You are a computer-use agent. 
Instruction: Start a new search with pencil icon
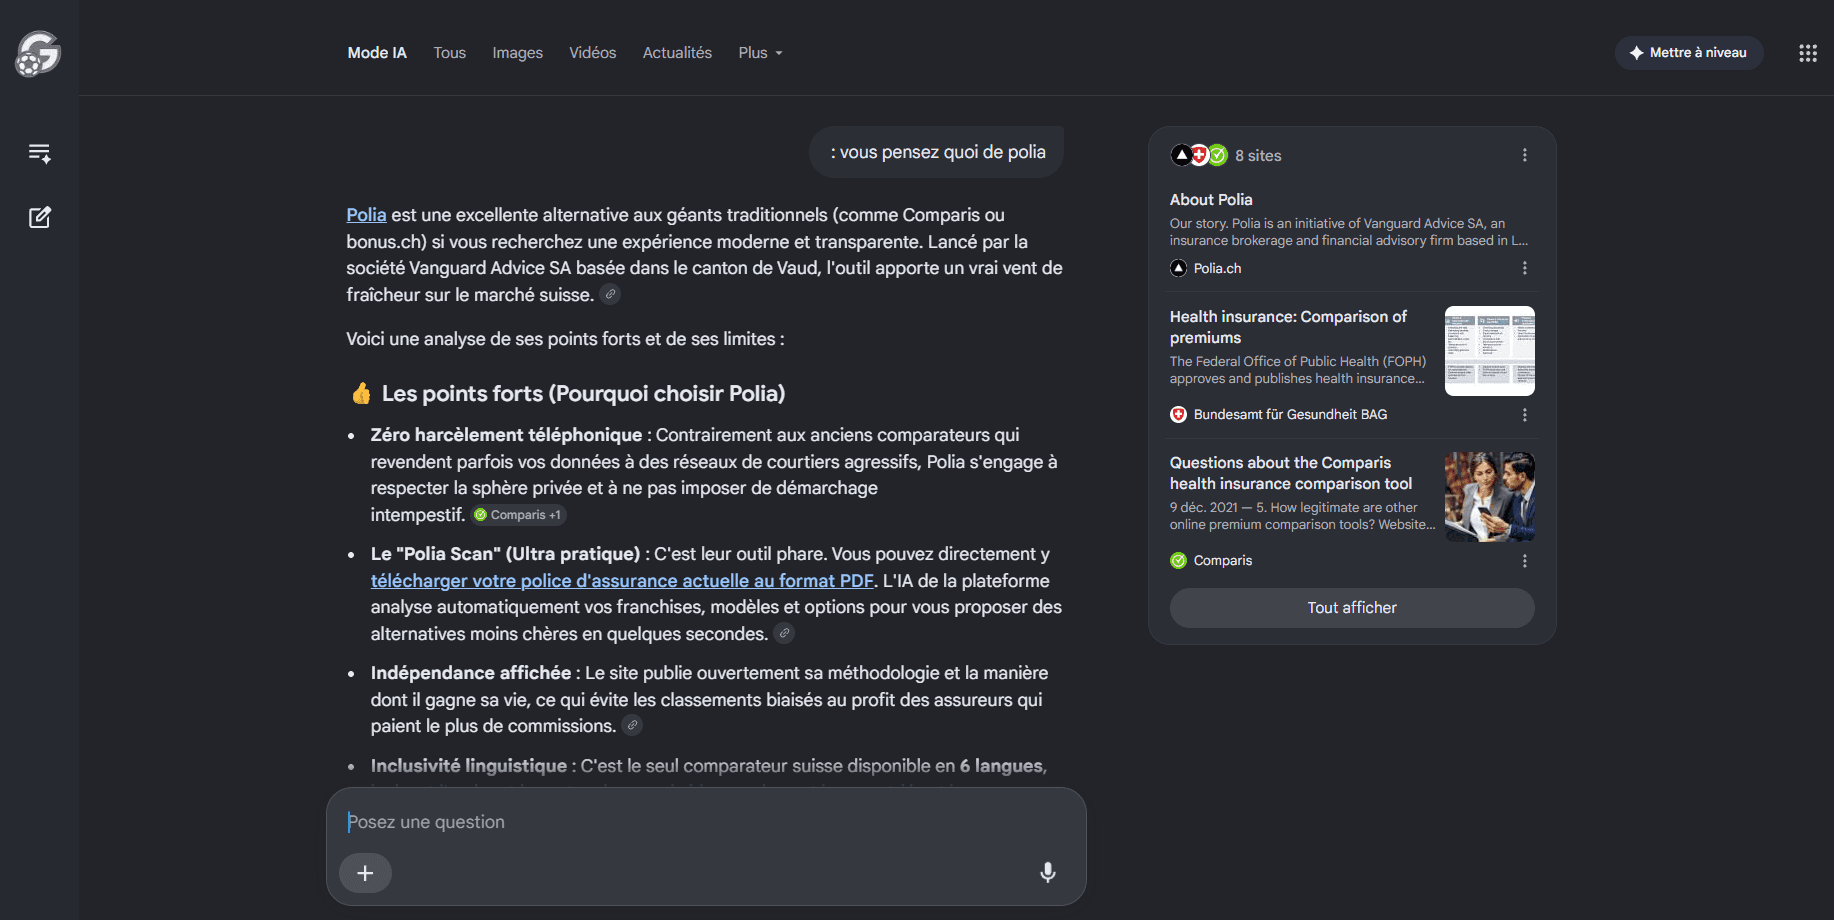tap(39, 217)
